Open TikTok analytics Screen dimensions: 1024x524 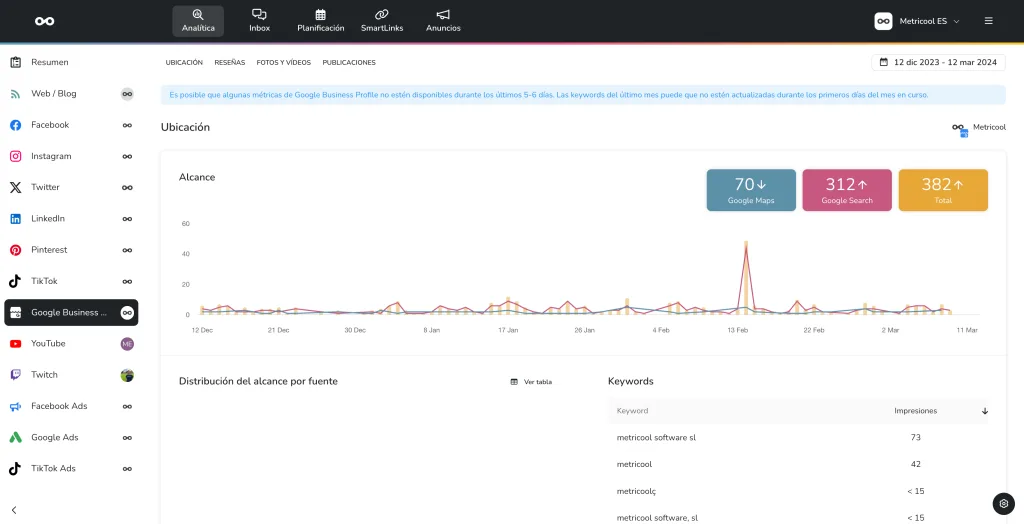click(x=71, y=281)
